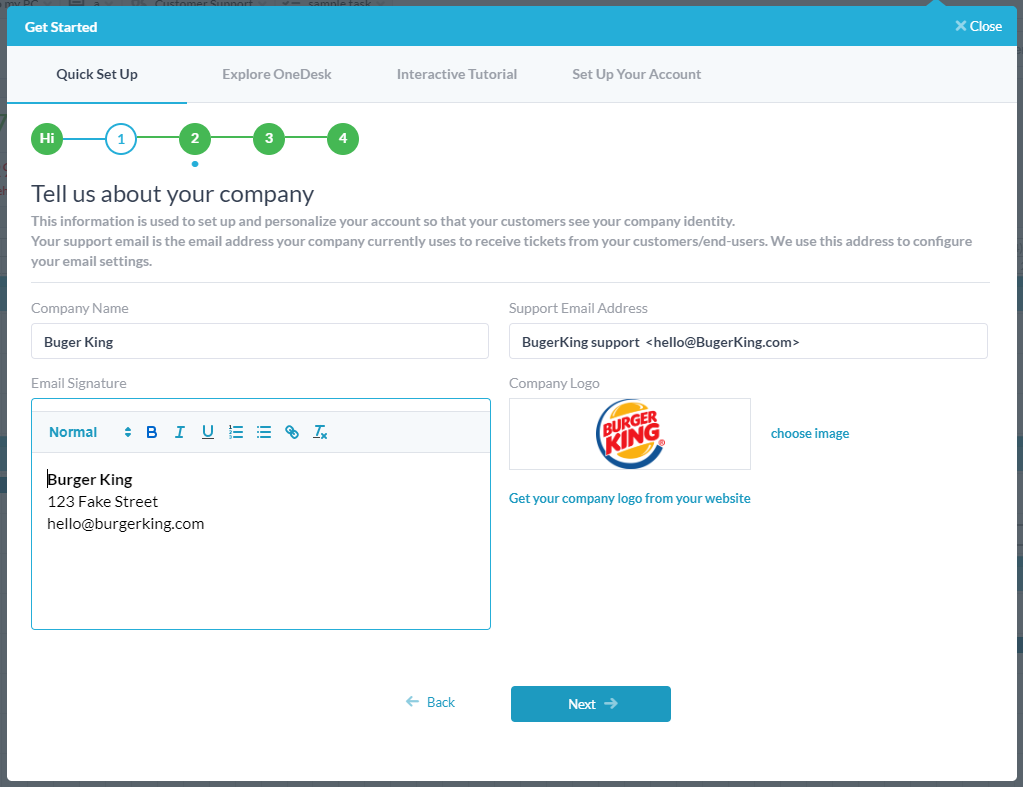Edit the Support Email Address field
The height and width of the screenshot is (787, 1023).
point(748,341)
